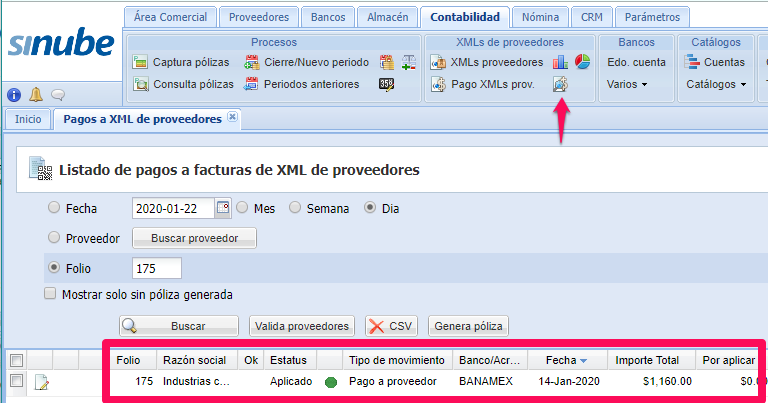This screenshot has height=403, width=768.
Task: Switch to Nómina tab
Action: 540,17
